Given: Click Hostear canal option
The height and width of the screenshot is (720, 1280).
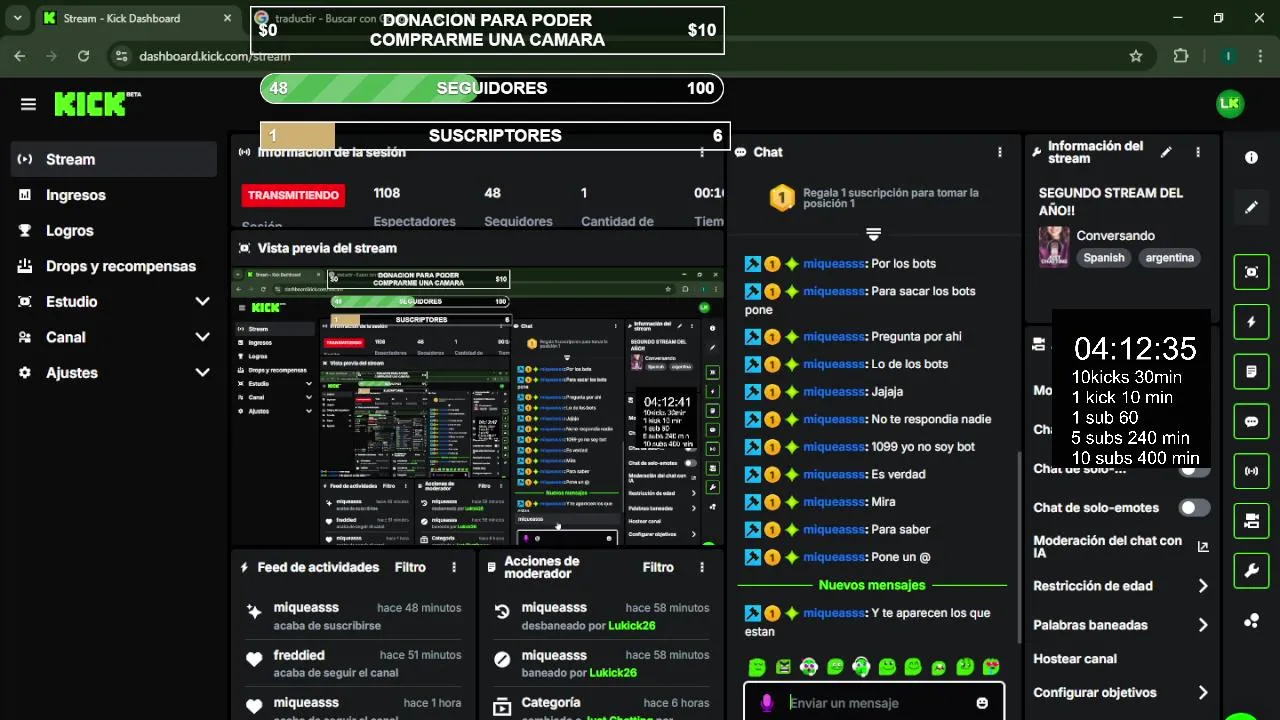Looking at the screenshot, I should pos(1075,659).
